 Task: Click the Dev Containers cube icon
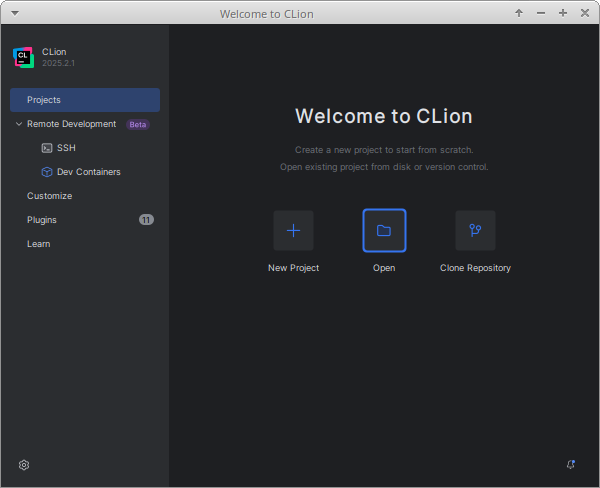[47, 172]
